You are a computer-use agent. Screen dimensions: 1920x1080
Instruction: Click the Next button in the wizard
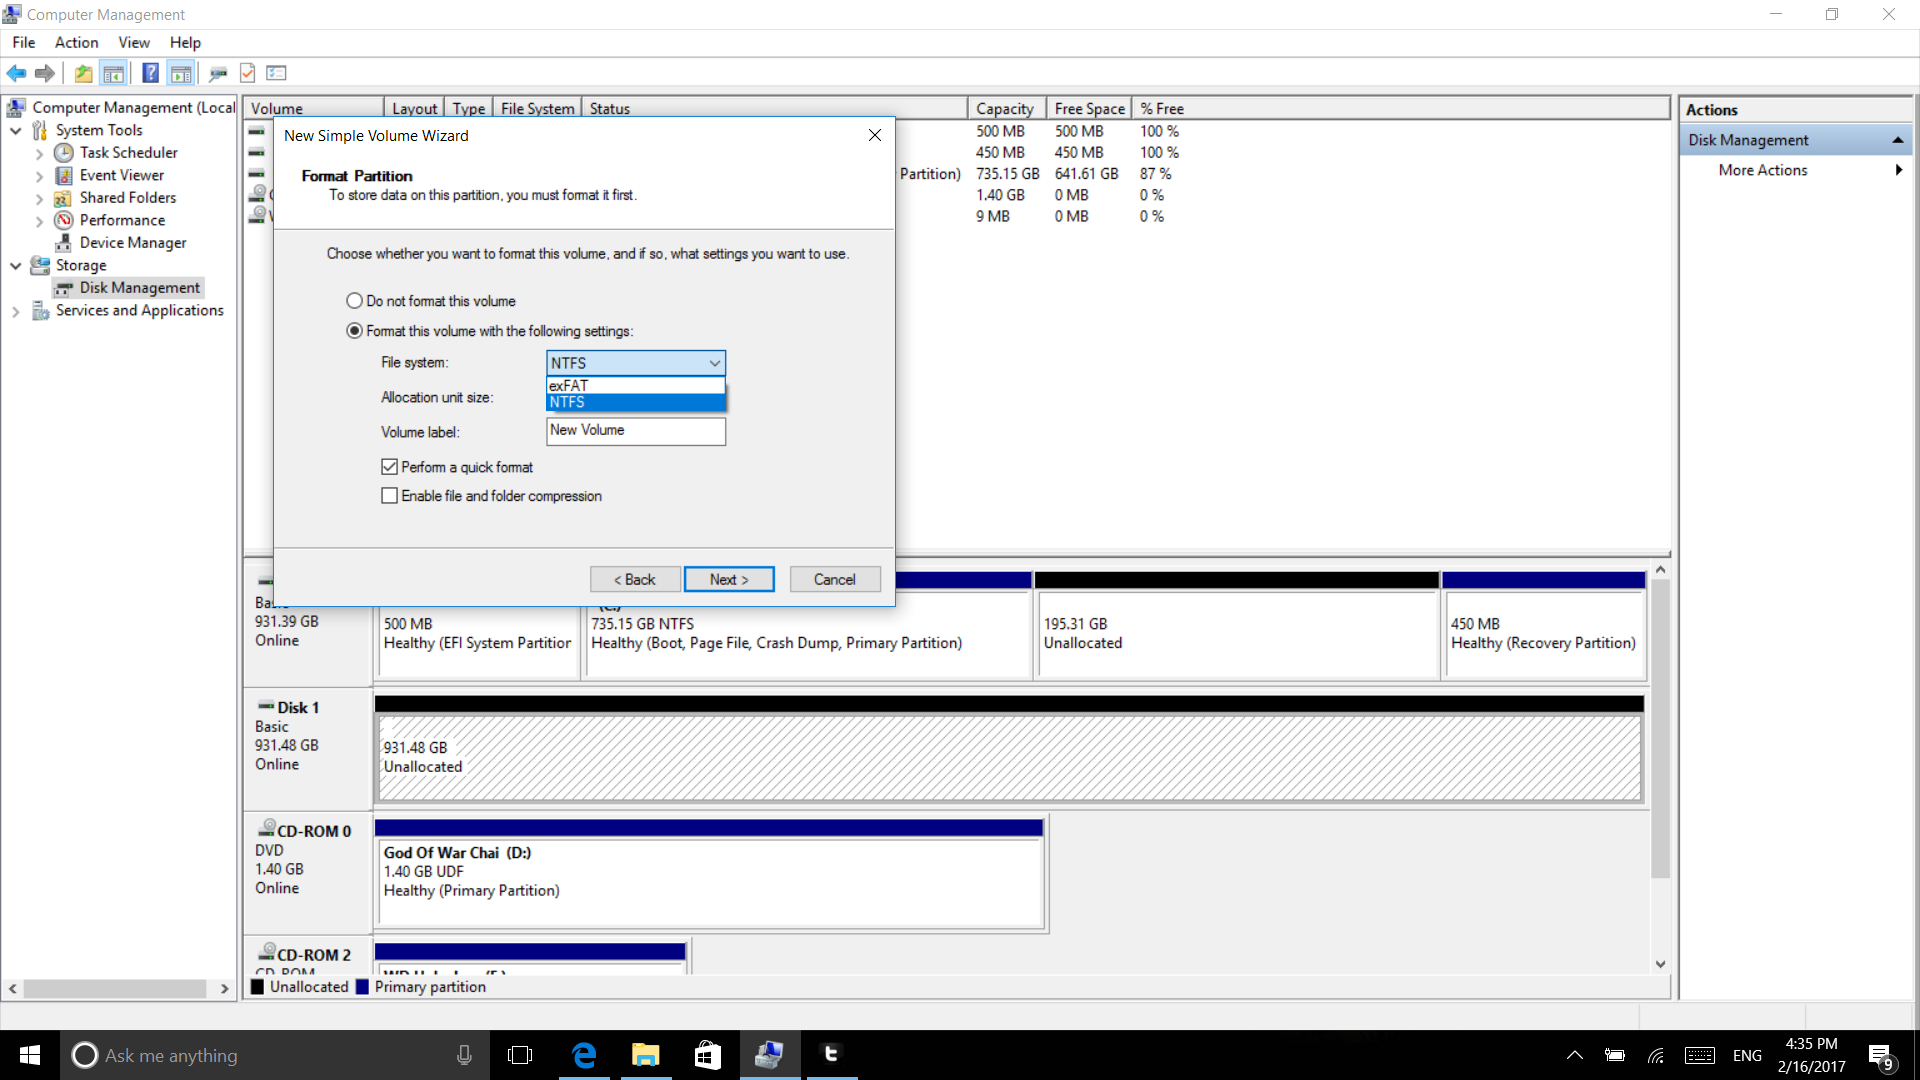click(728, 579)
